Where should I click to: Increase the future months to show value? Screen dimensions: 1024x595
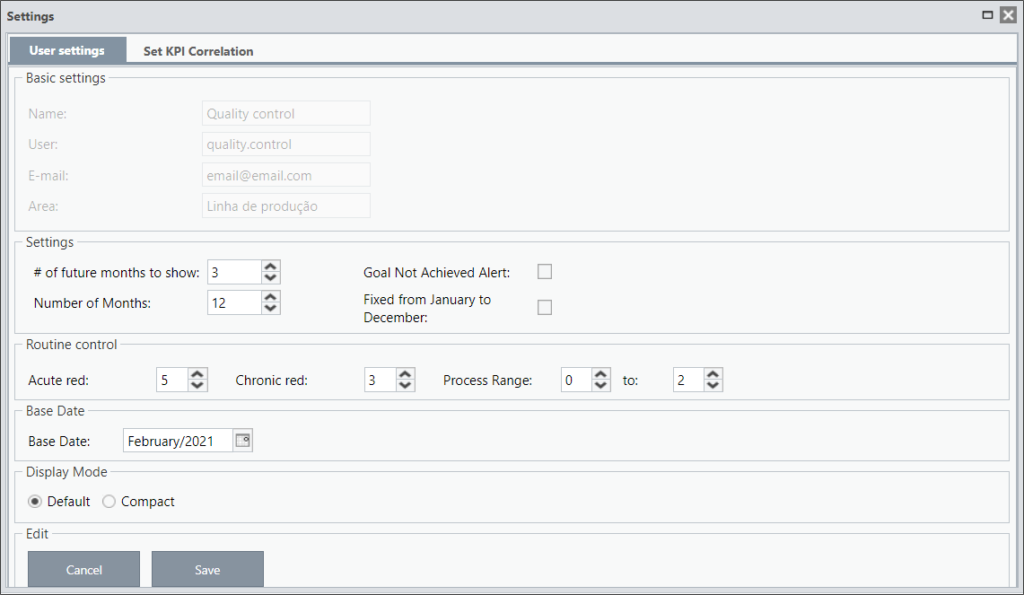270,266
